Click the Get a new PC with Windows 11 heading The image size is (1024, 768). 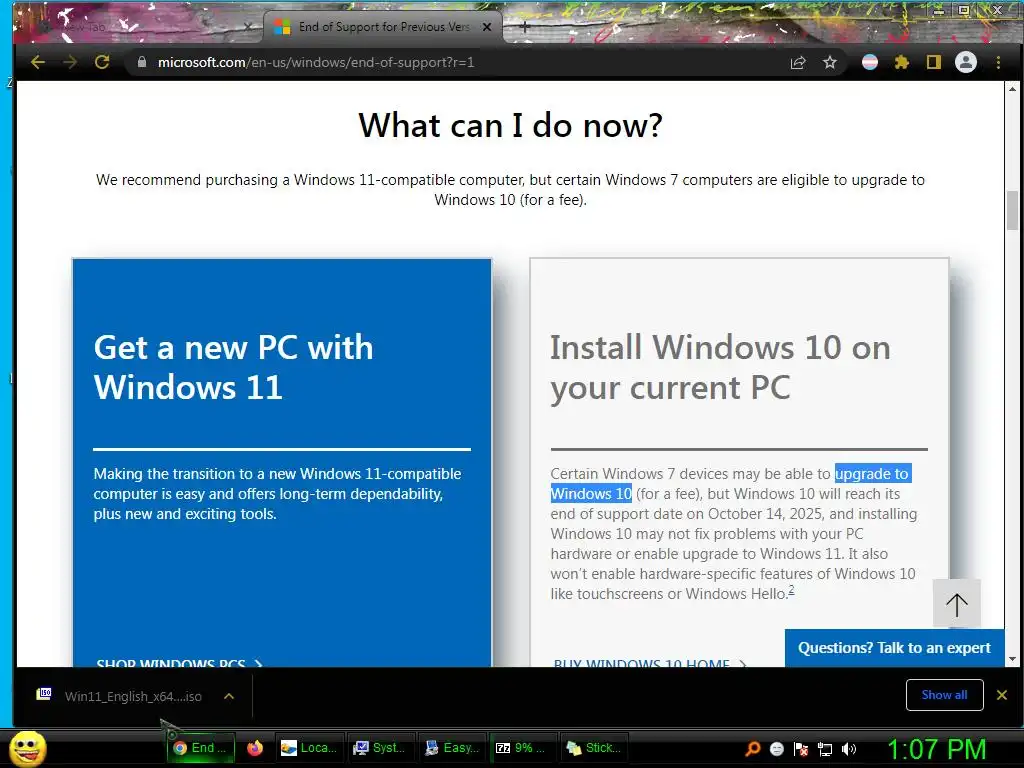click(x=234, y=366)
